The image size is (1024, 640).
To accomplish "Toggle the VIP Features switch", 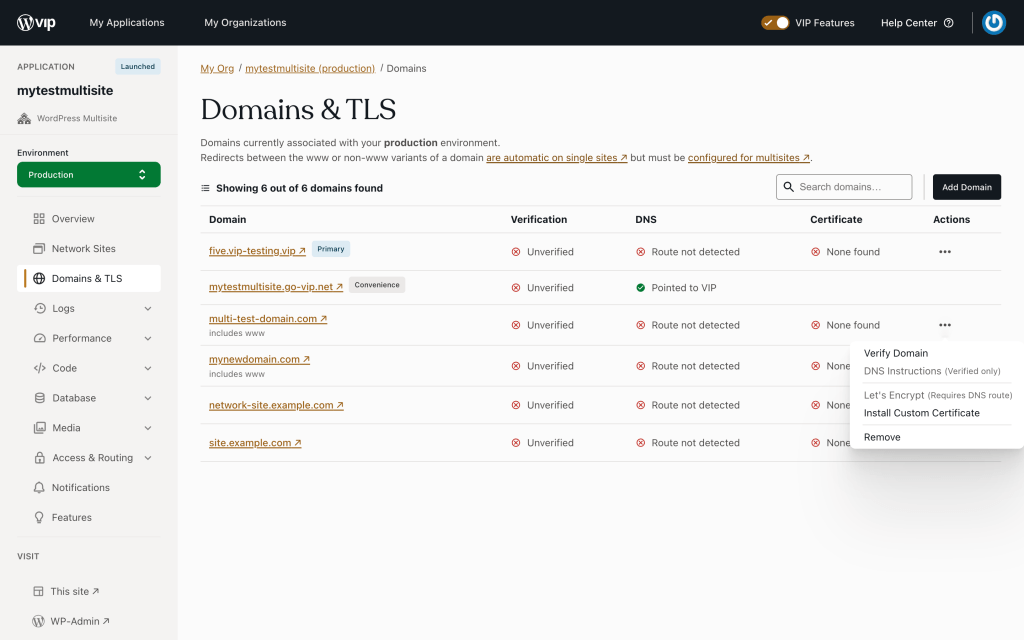I will [x=775, y=23].
